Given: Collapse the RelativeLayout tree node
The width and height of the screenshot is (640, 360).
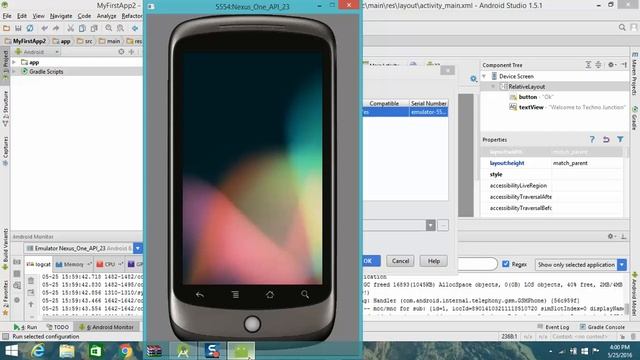Looking at the screenshot, I should pyautogui.click(x=493, y=87).
